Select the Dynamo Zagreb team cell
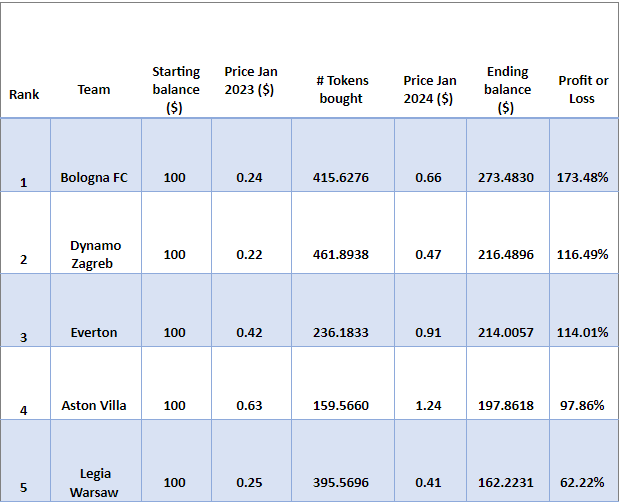This screenshot has width=619, height=502. click(95, 255)
